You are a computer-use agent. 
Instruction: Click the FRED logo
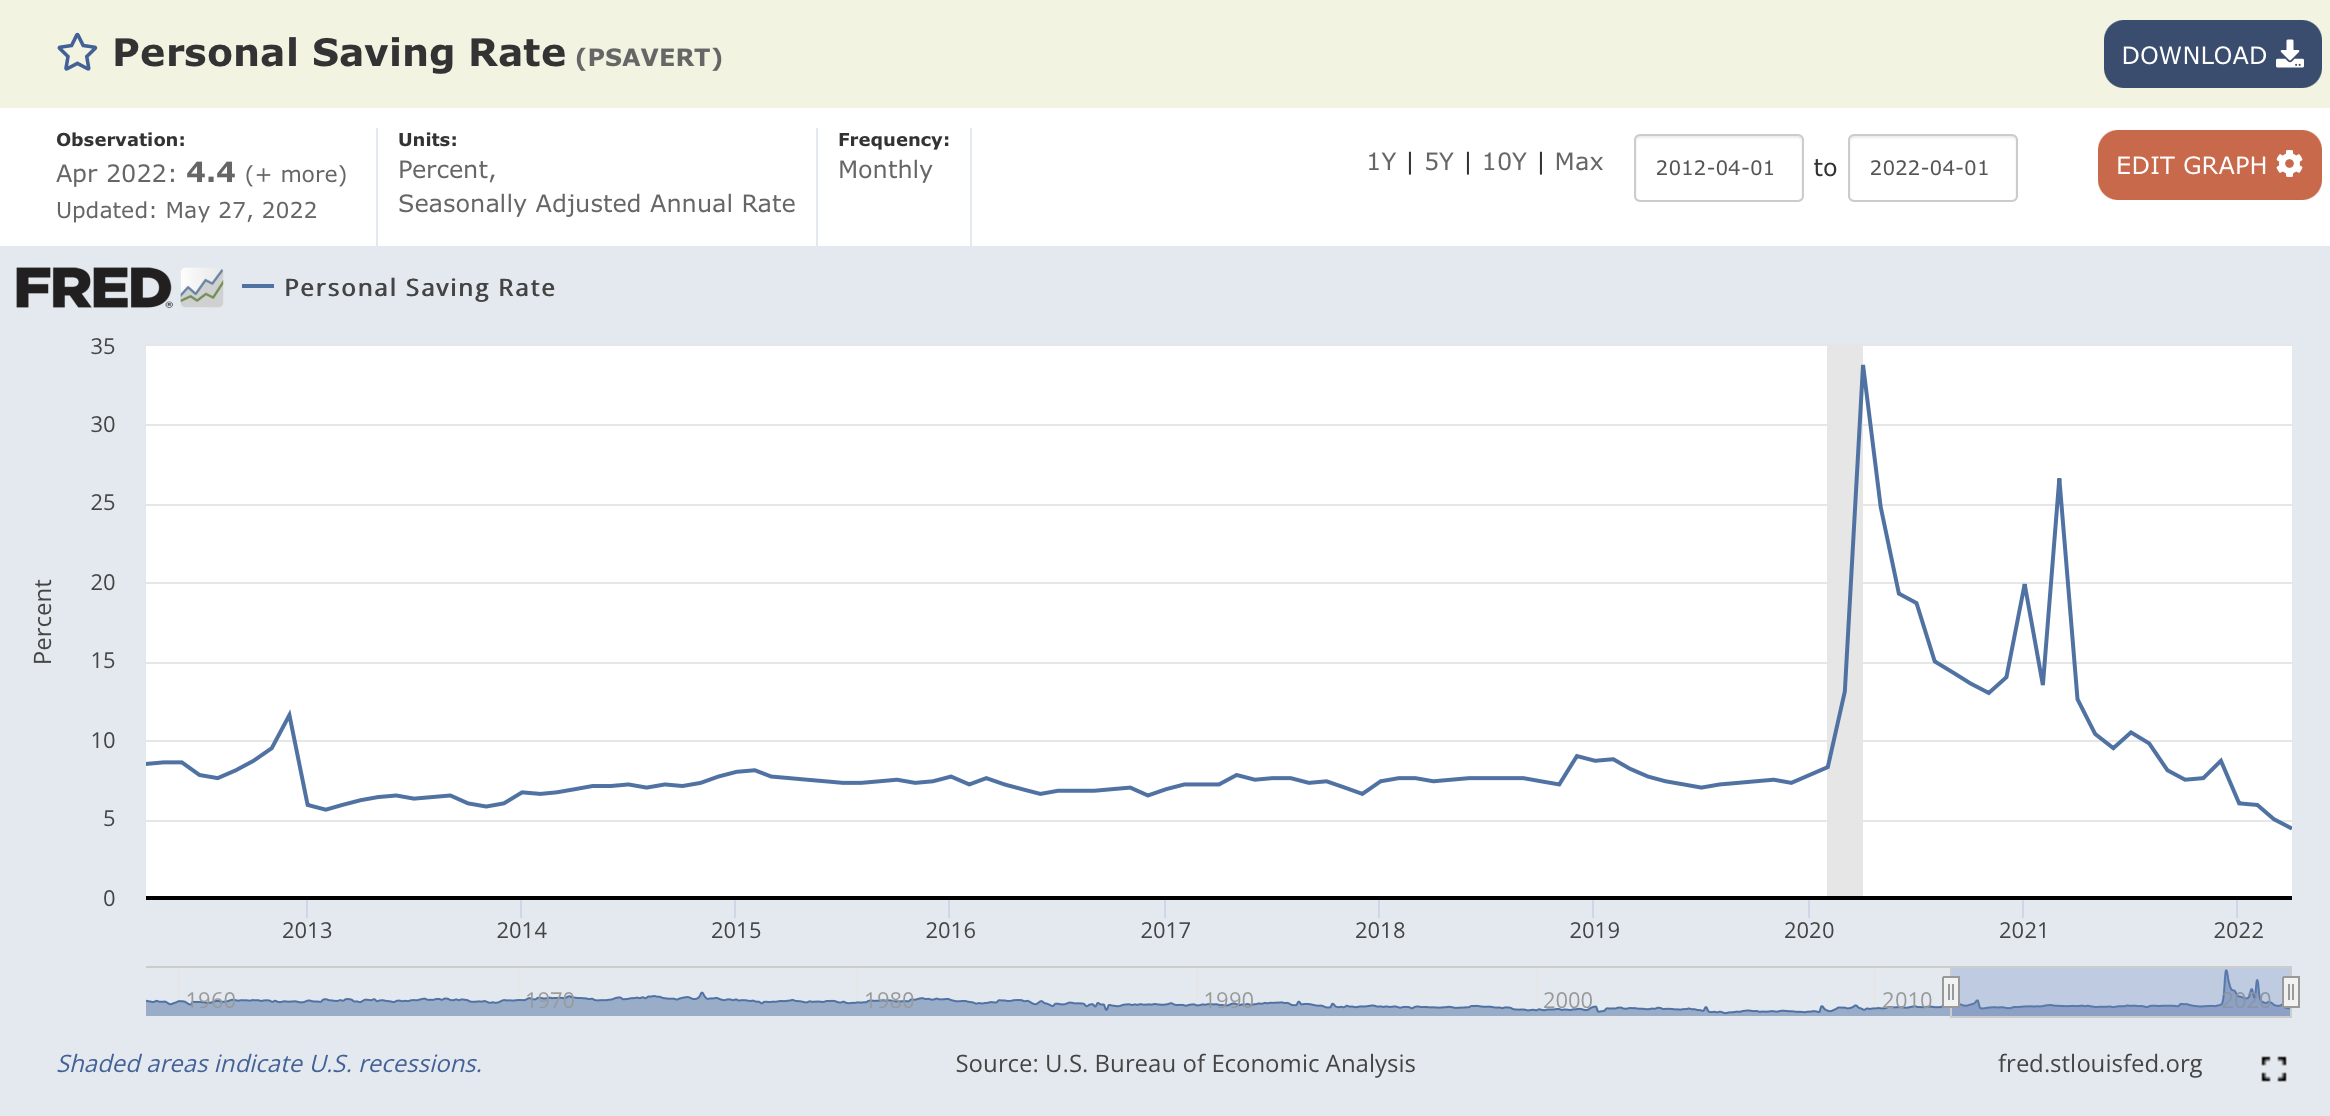[x=94, y=288]
